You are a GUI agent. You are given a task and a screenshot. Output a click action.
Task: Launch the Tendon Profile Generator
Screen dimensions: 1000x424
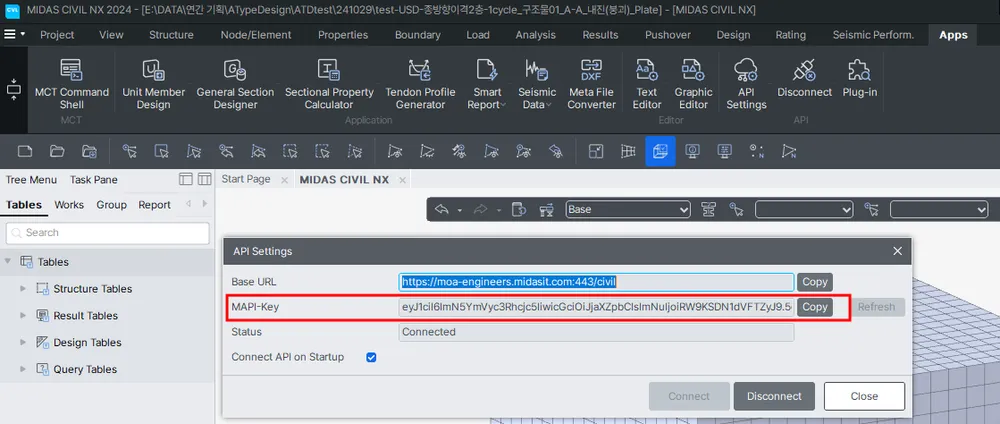click(420, 84)
